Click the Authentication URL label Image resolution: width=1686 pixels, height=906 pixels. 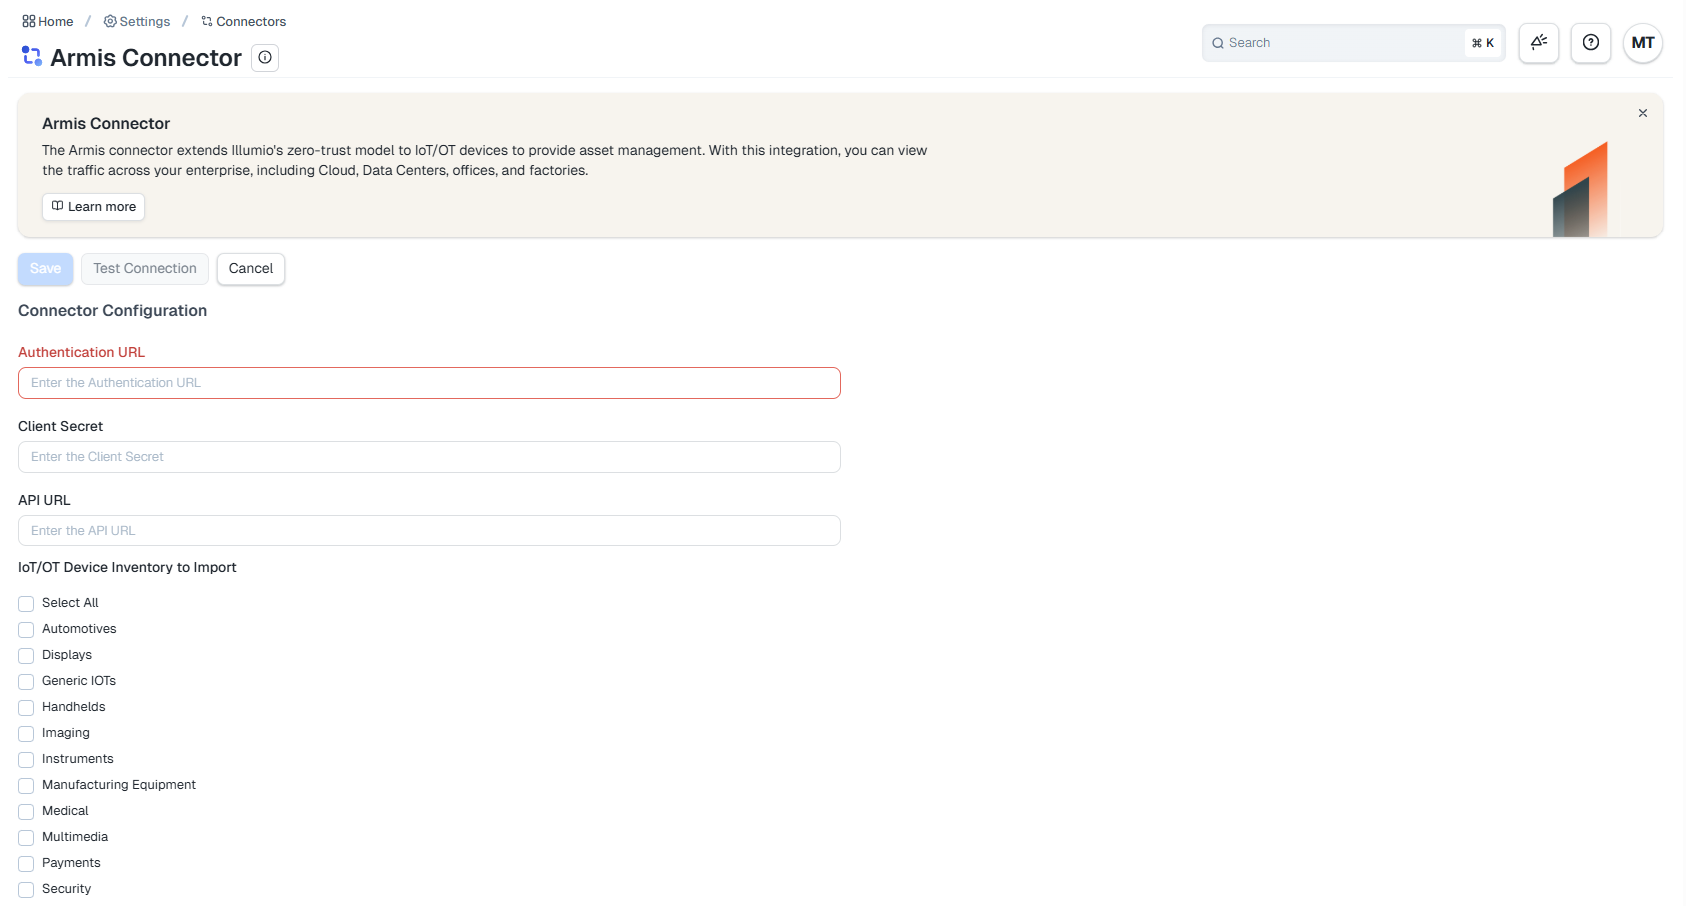(82, 352)
